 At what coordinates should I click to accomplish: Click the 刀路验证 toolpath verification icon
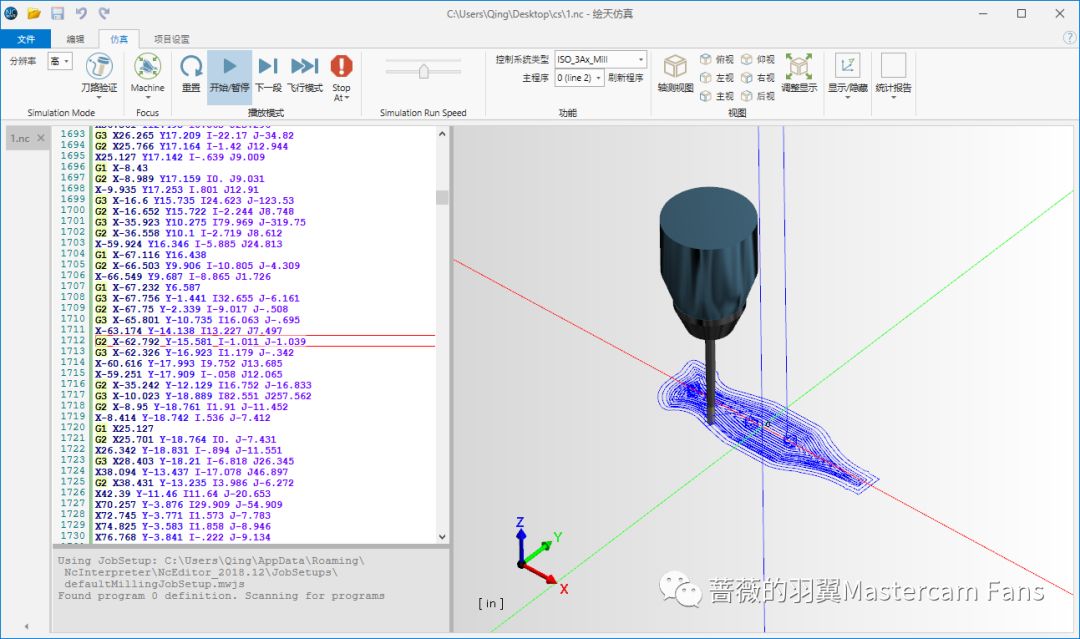pos(99,67)
